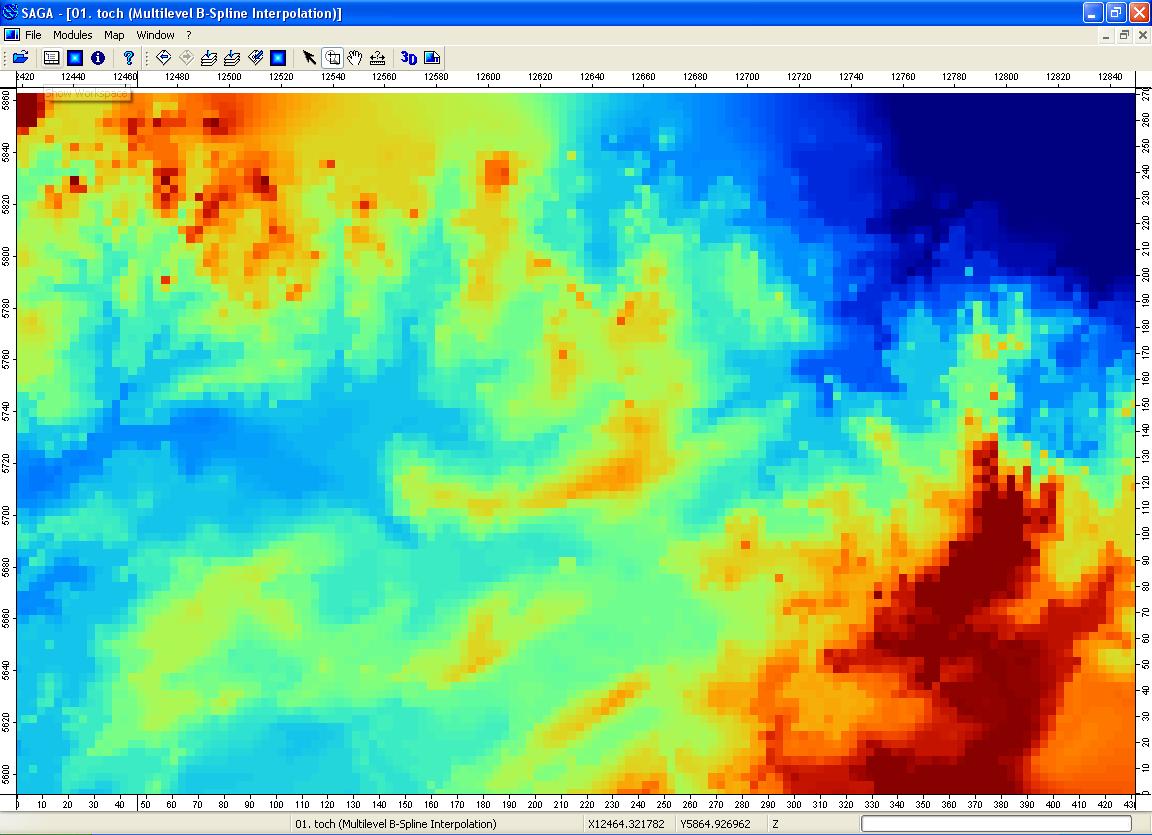Click the greyed next extent right-arrow icon
This screenshot has width=1152, height=835.
pos(187,57)
